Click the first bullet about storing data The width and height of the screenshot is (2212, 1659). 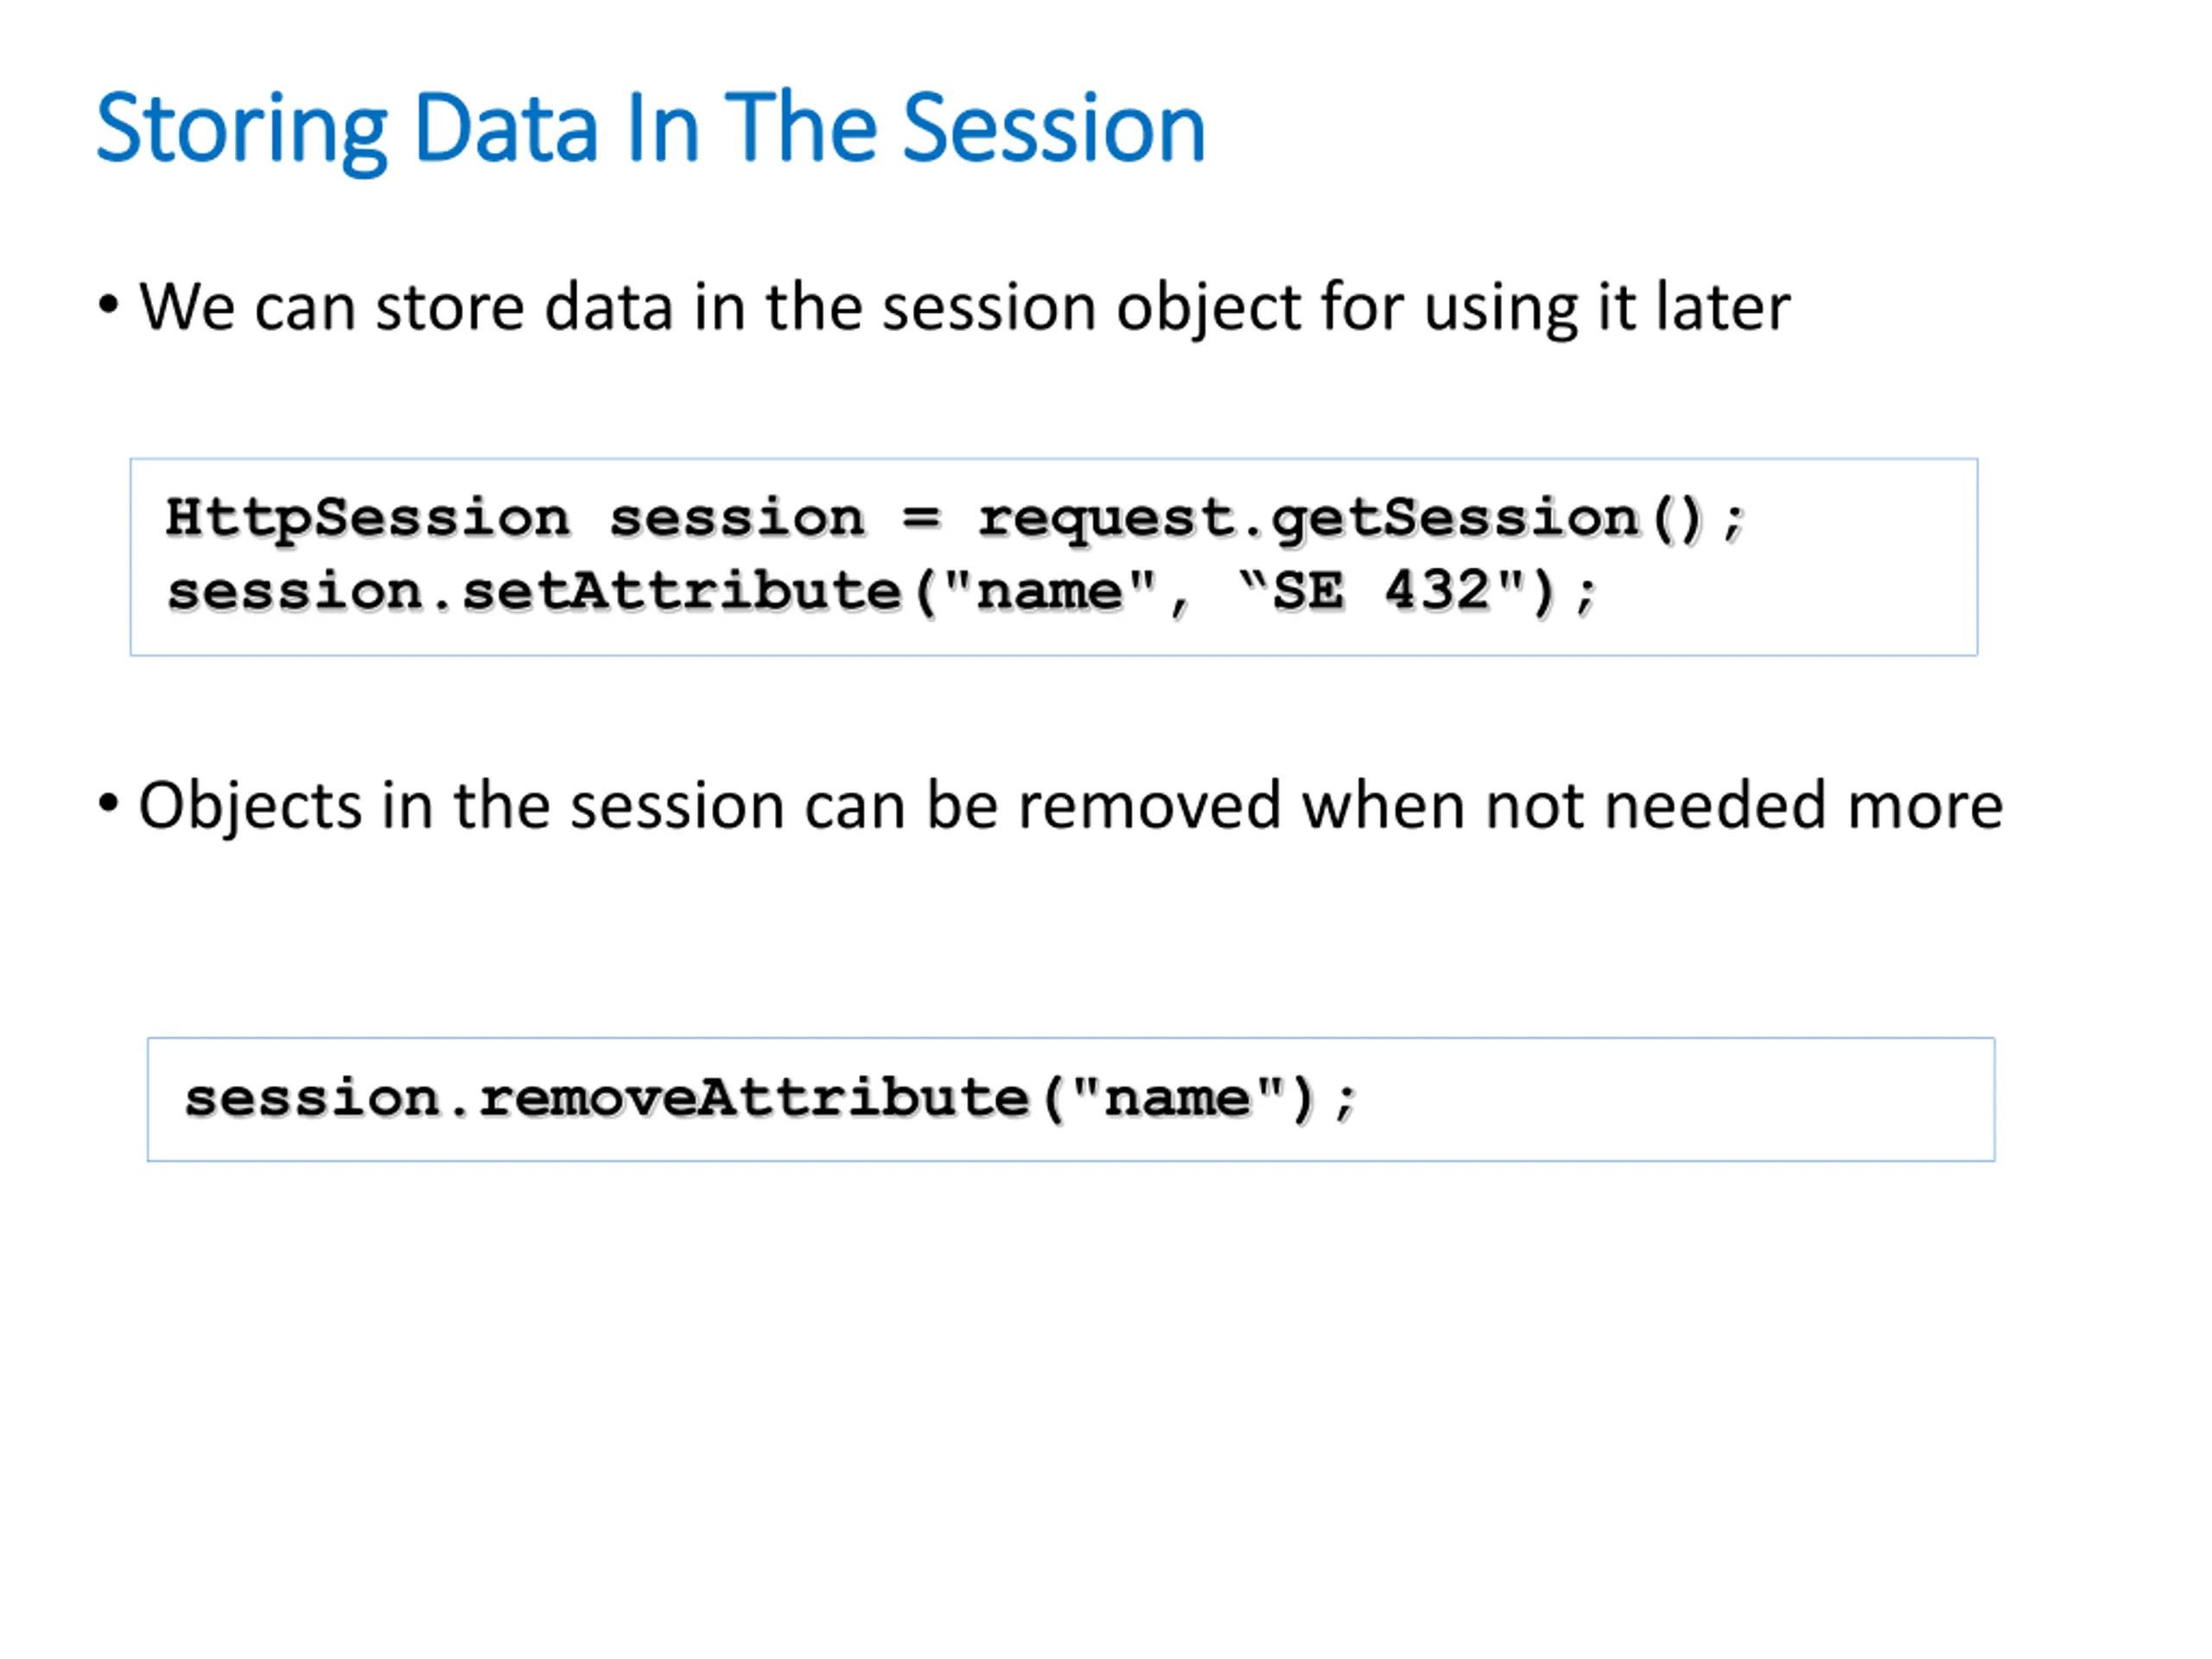tap(964, 307)
